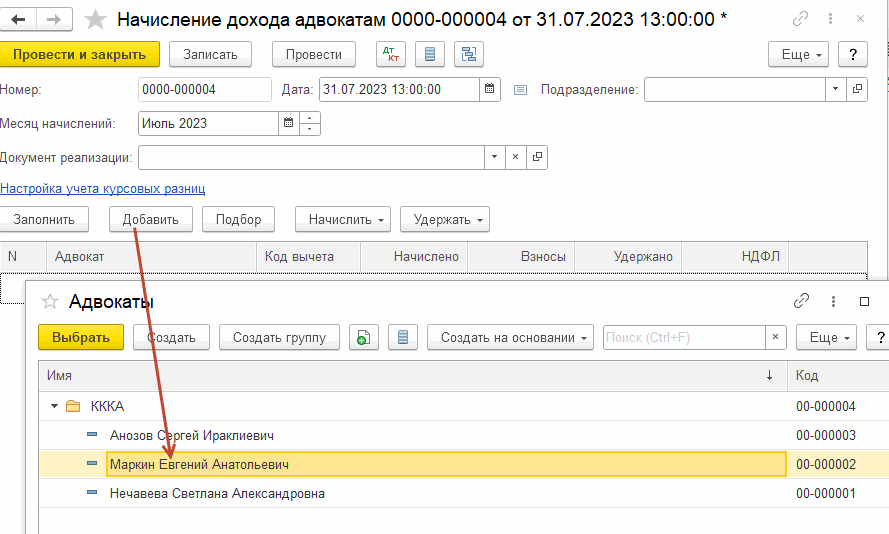Image resolution: width=889 pixels, height=534 pixels.
Task: Open the calendar picker beside the Дата field
Action: (490, 90)
